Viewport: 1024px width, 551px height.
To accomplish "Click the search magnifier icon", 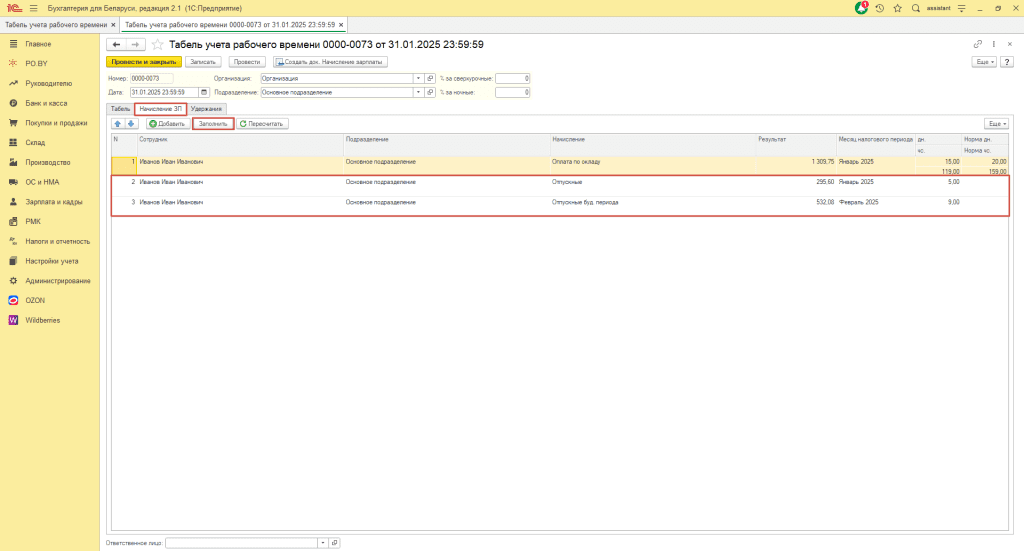I will pos(915,8).
